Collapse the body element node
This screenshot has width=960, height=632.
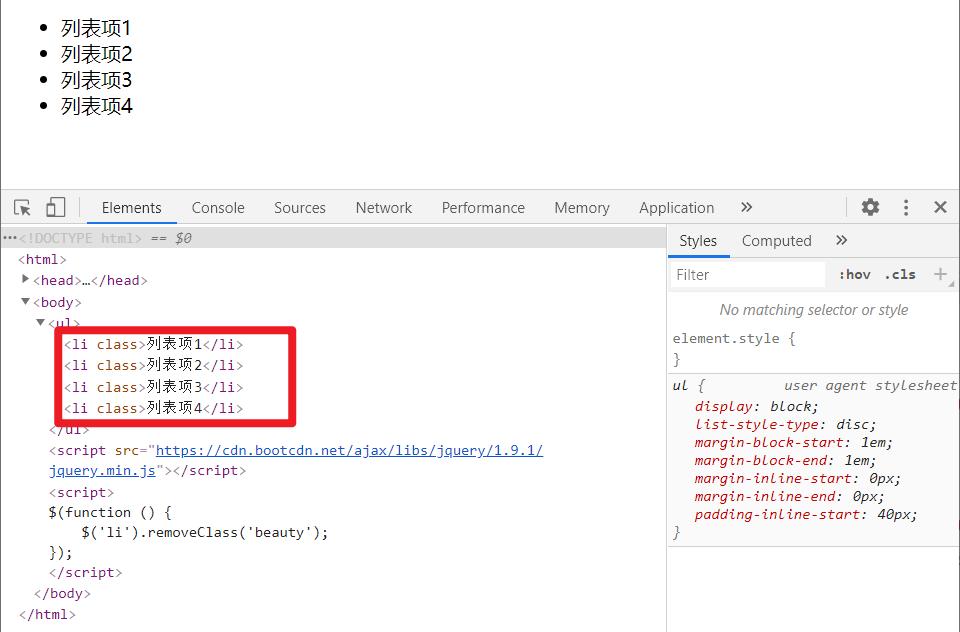pyautogui.click(x=26, y=302)
